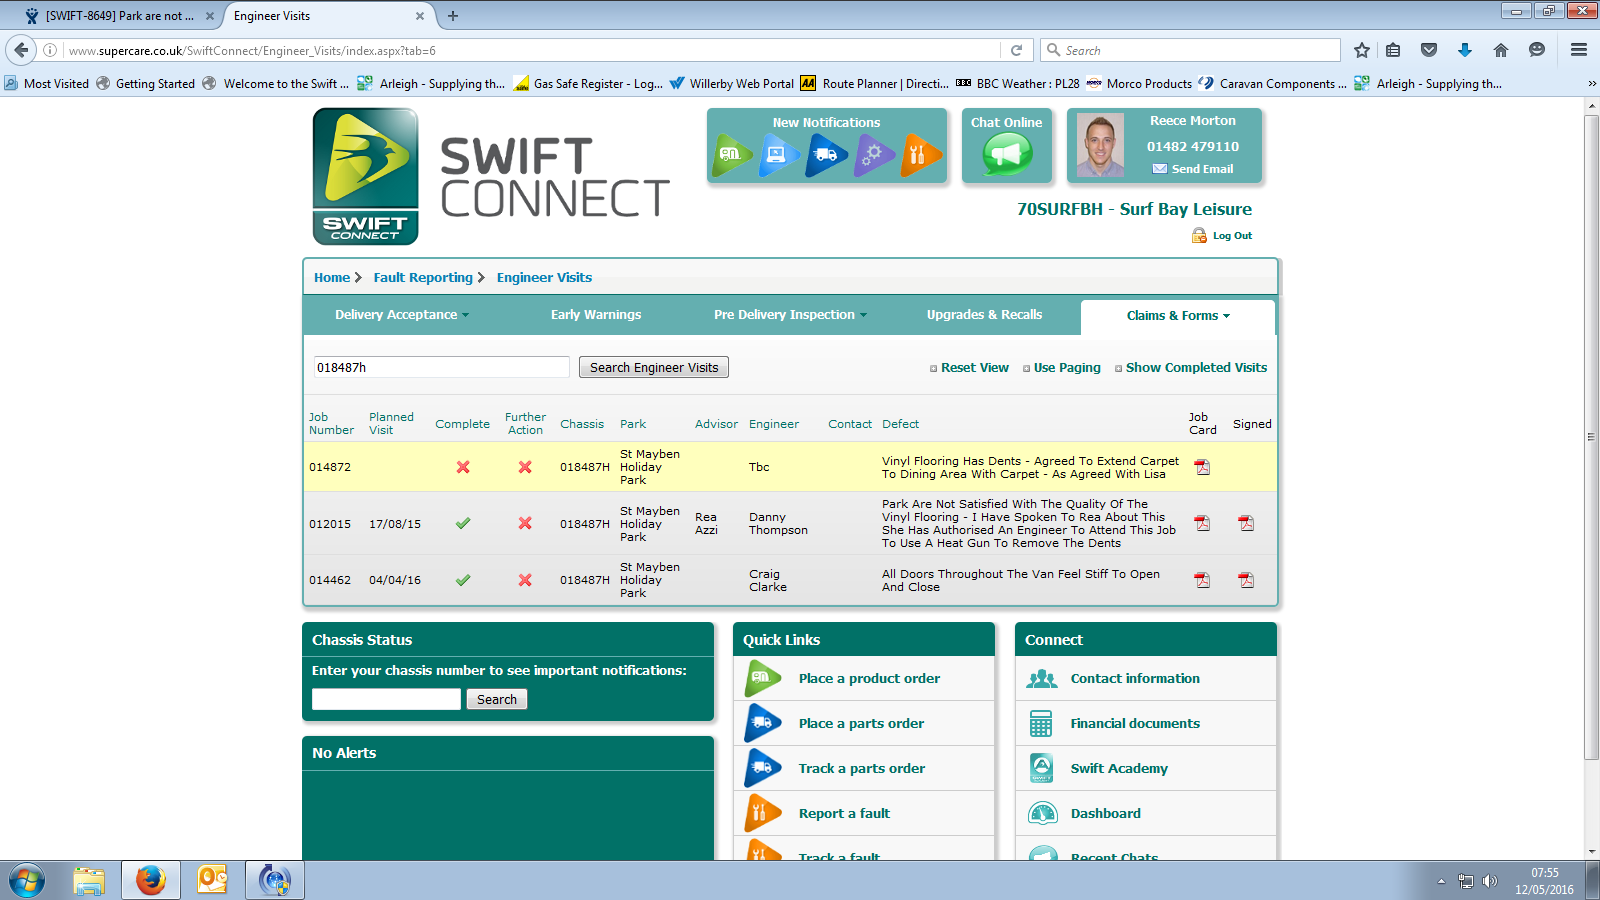Open Chat Online megaphone icon
Viewport: 1600px width, 900px height.
coord(1006,155)
